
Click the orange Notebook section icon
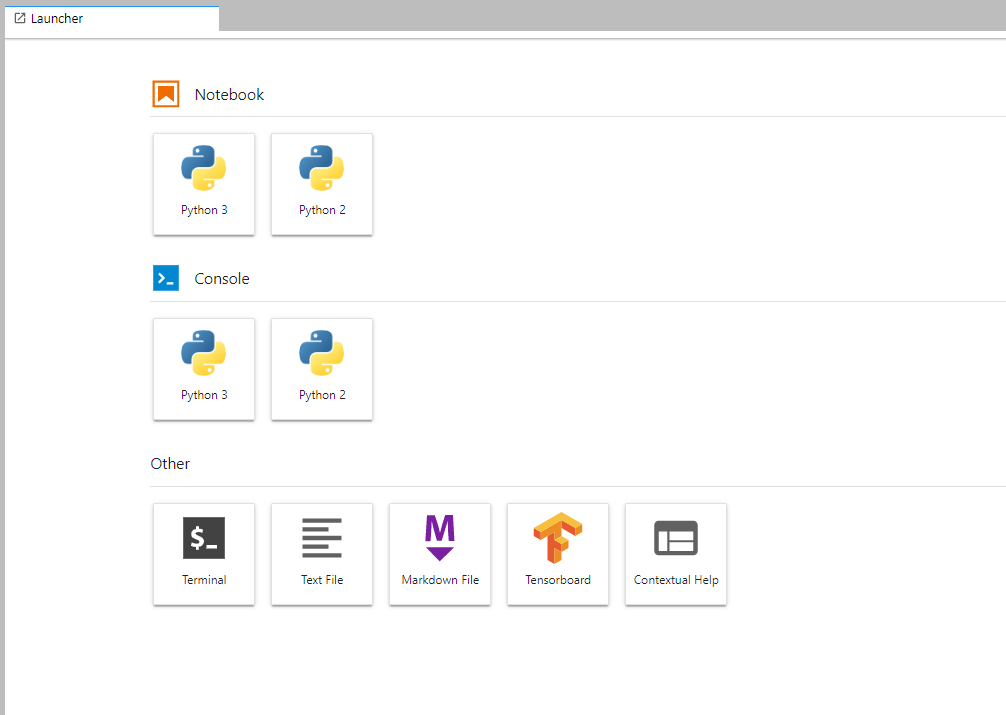[166, 94]
